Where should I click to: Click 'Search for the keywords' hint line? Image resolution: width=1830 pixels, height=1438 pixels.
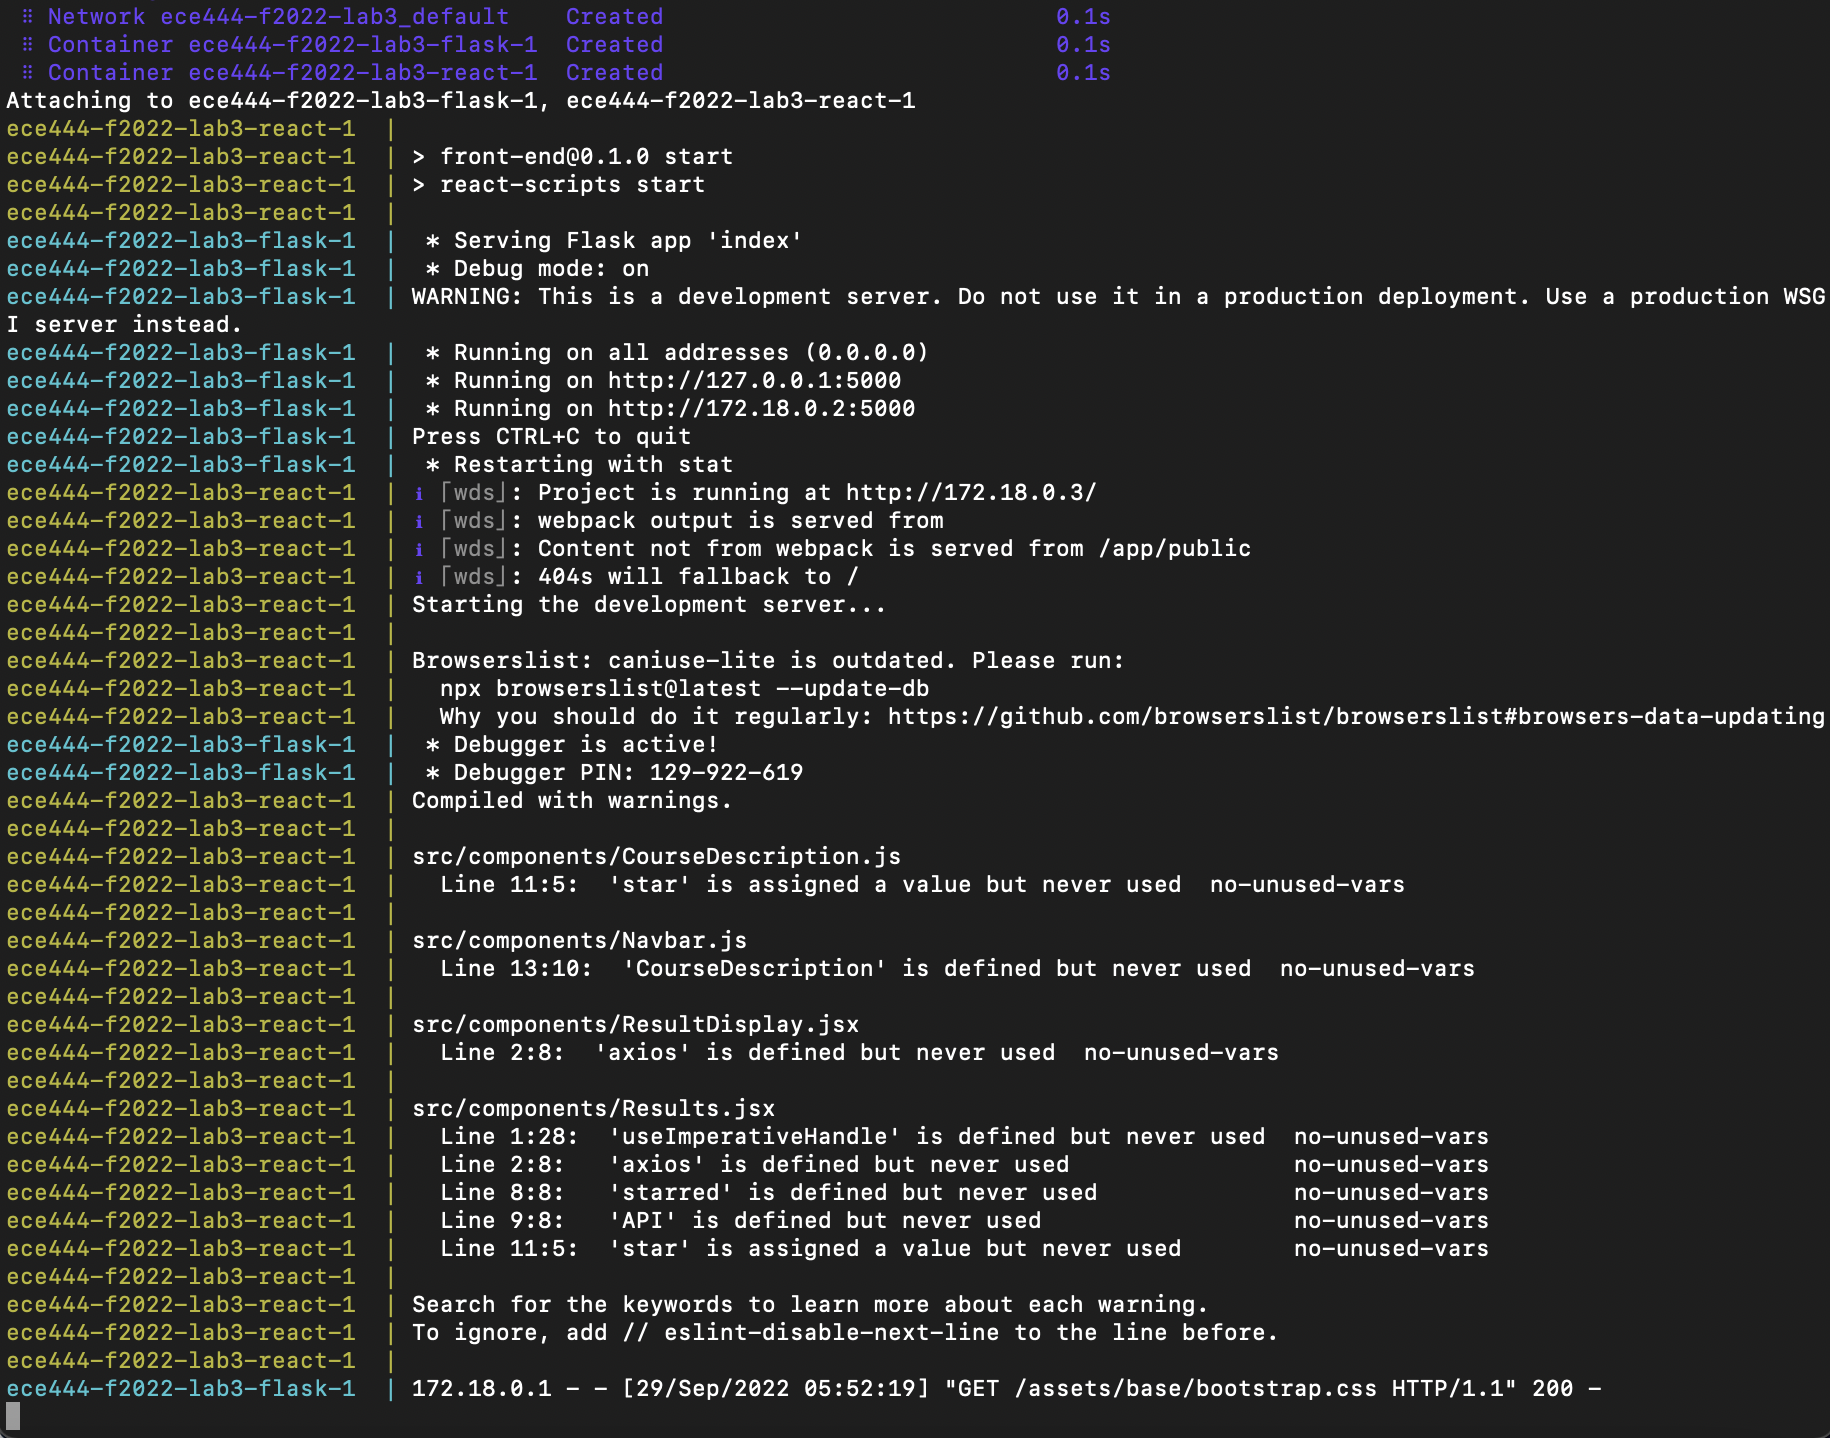point(810,1305)
